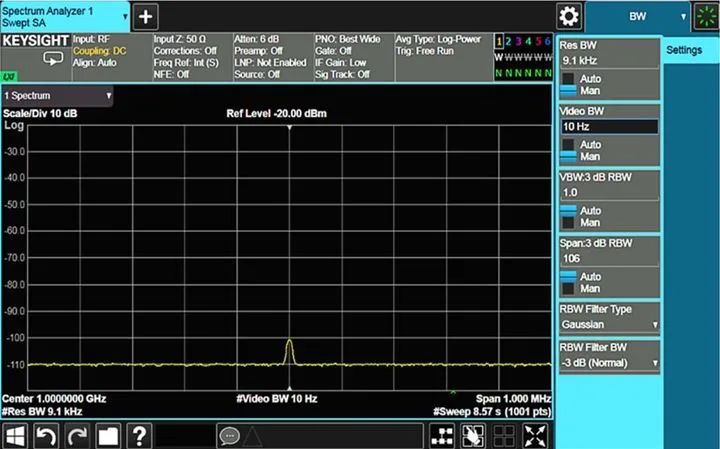The width and height of the screenshot is (720, 449).
Task: Click the green sweep control icon
Action: click(x=706, y=16)
